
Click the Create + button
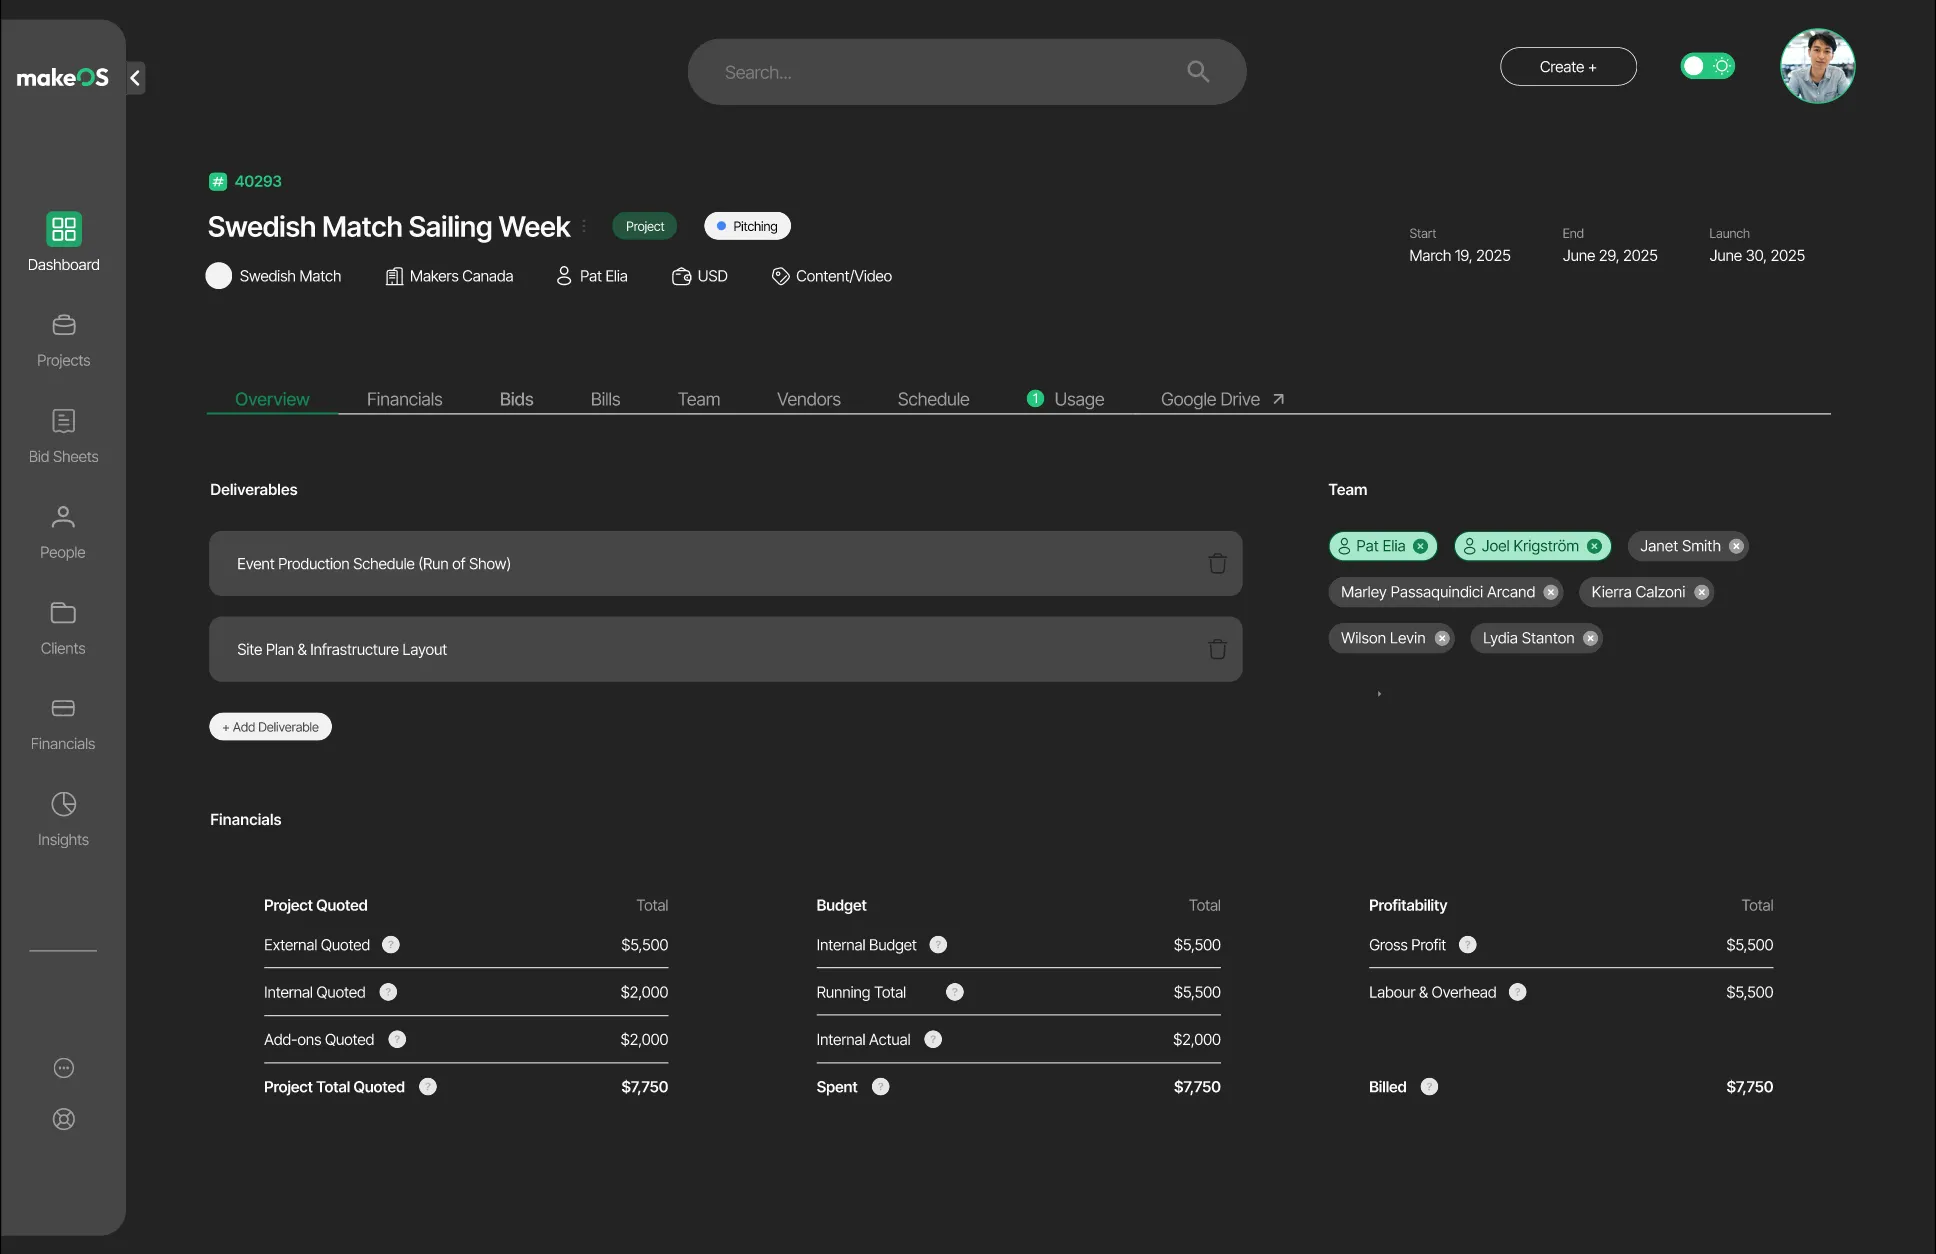(1567, 67)
